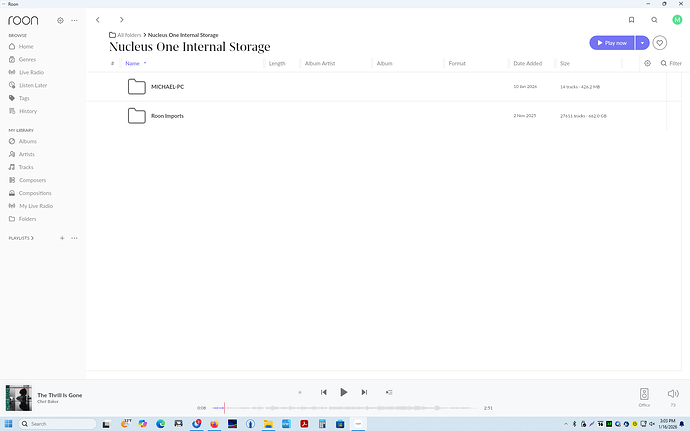Expand the Play now dropdown arrow
690x431 pixels.
click(642, 43)
